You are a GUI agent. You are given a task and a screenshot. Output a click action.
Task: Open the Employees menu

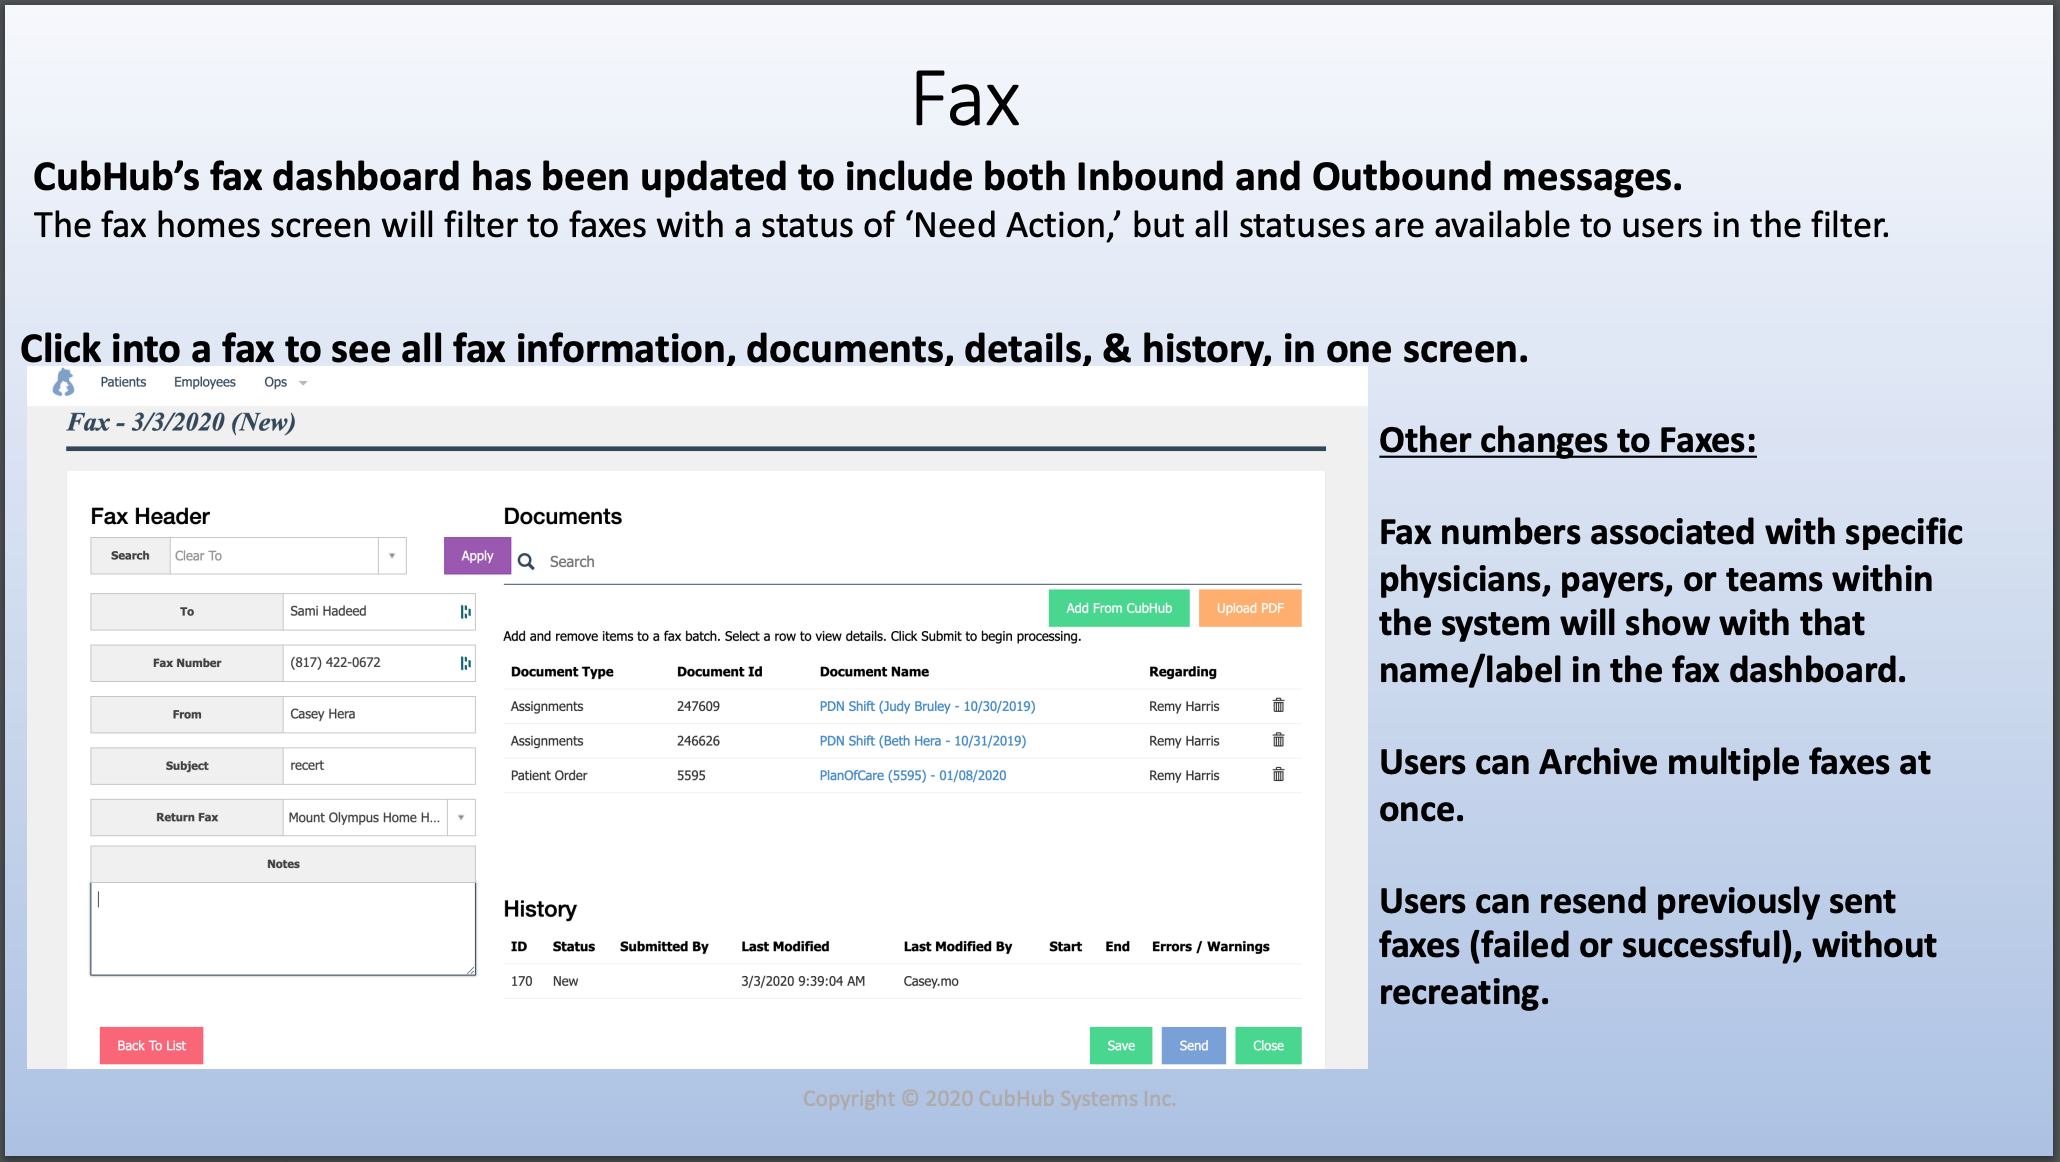click(x=205, y=382)
